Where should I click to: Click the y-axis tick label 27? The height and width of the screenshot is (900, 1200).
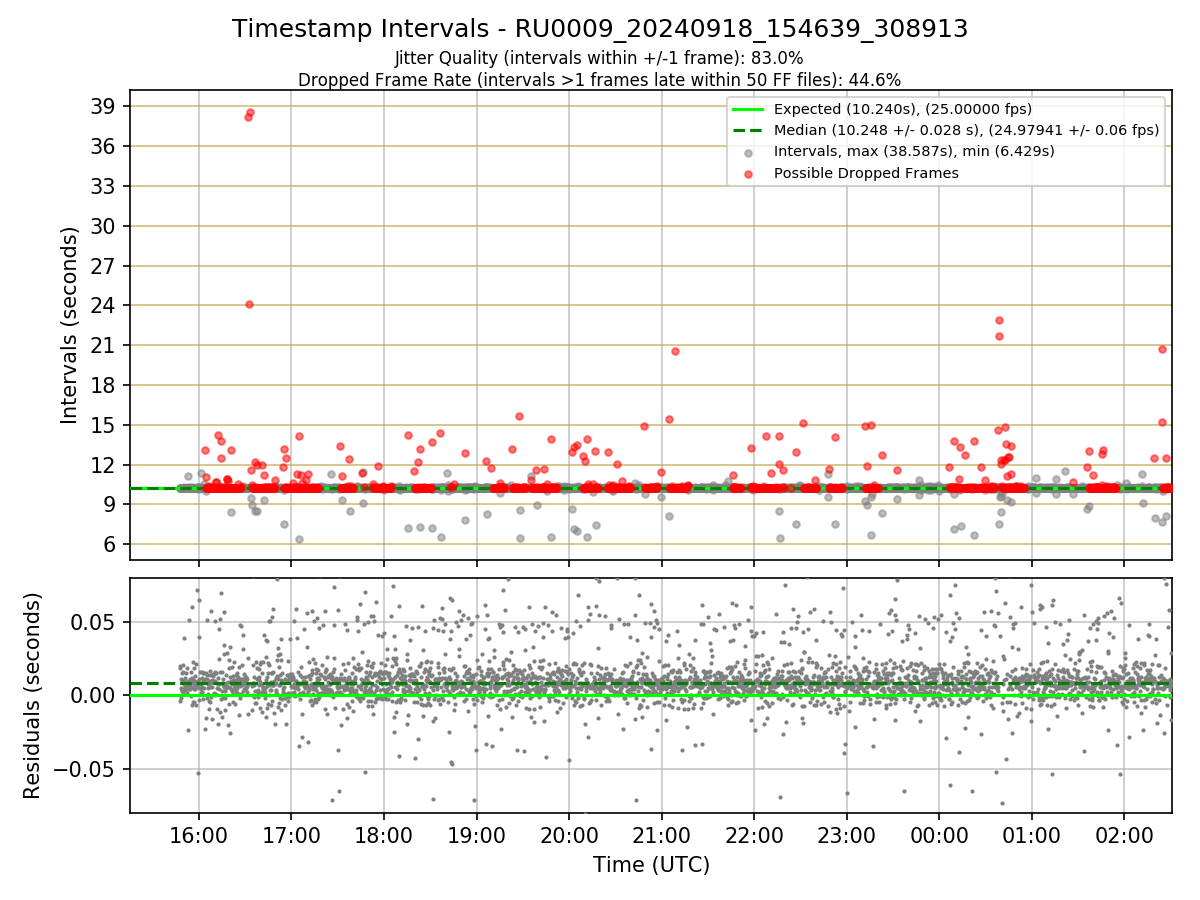pyautogui.click(x=102, y=266)
